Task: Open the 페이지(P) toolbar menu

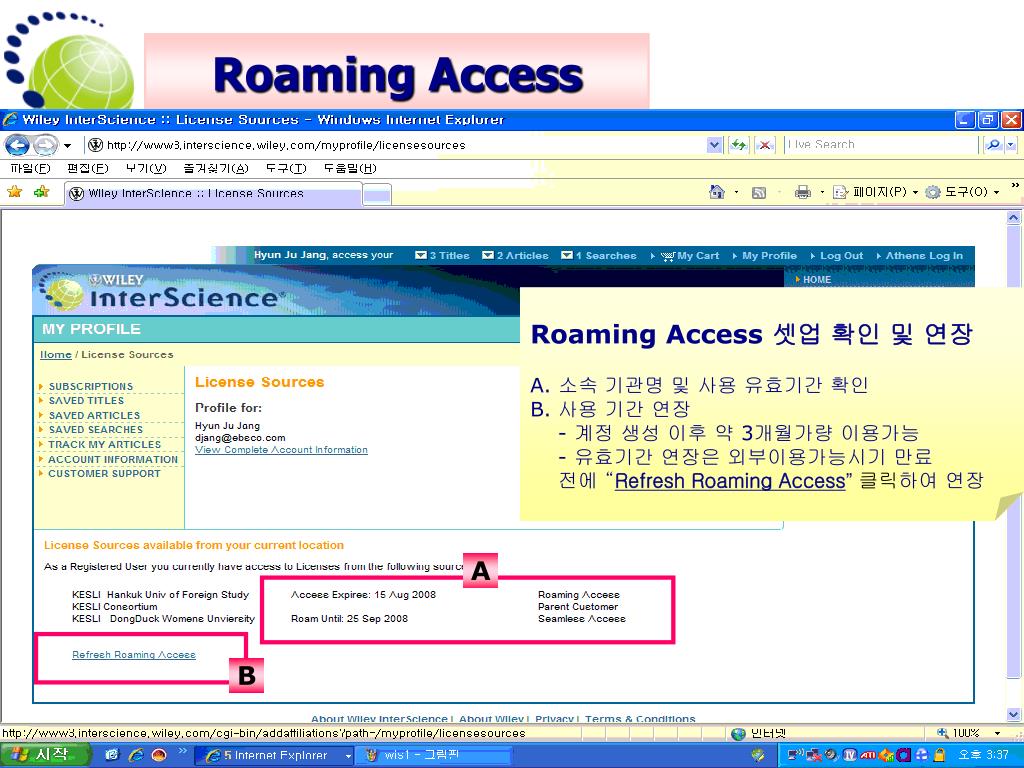Action: click(876, 192)
